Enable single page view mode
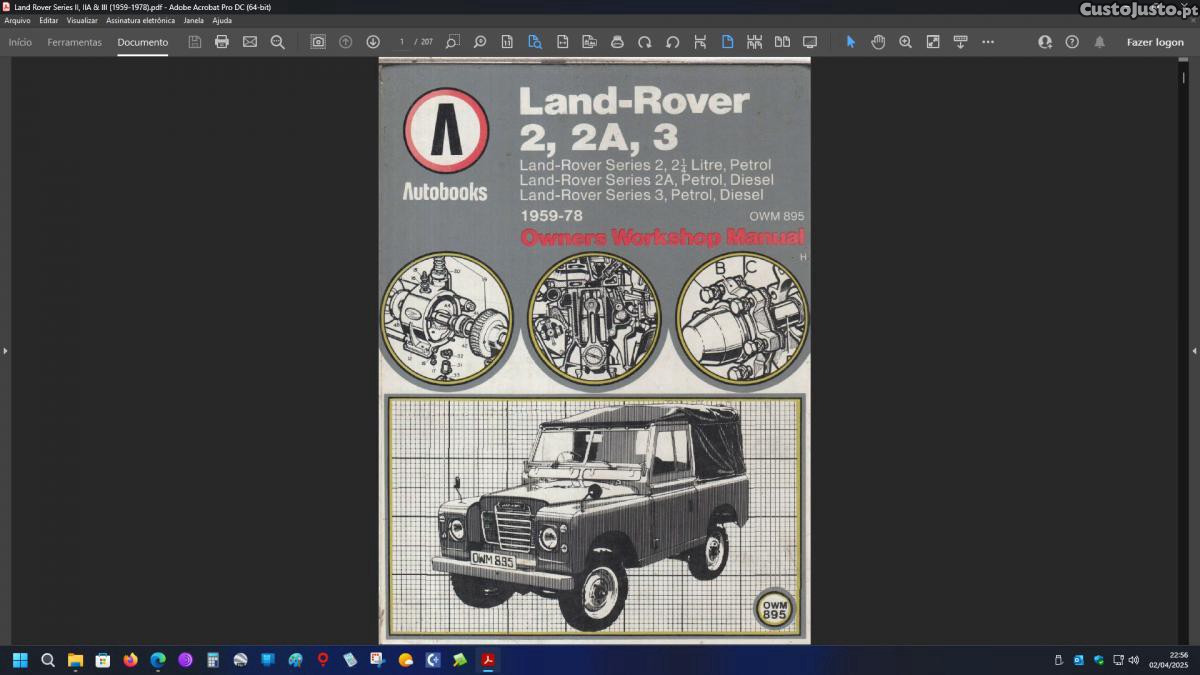Screen dimensions: 1200x675 727,42
